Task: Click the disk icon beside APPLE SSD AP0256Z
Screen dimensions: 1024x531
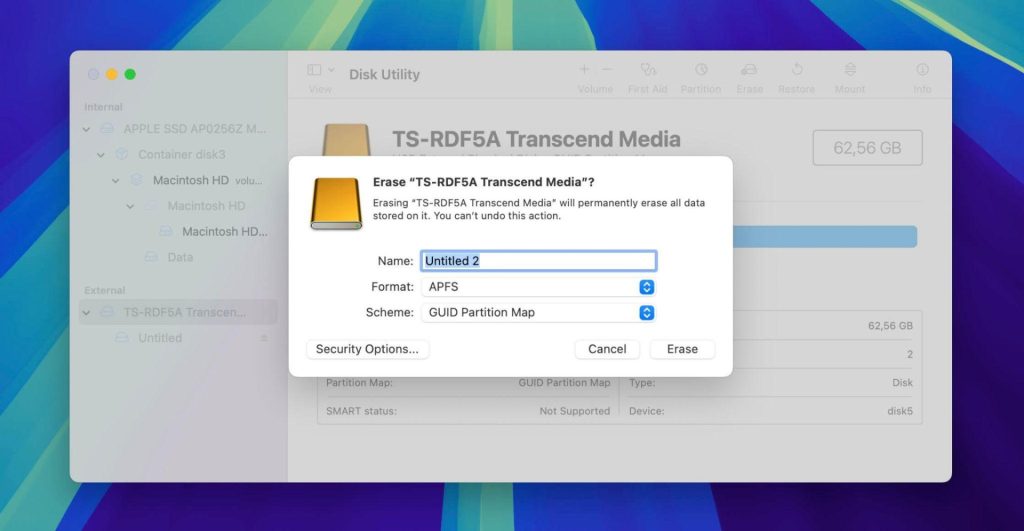Action: coord(107,129)
